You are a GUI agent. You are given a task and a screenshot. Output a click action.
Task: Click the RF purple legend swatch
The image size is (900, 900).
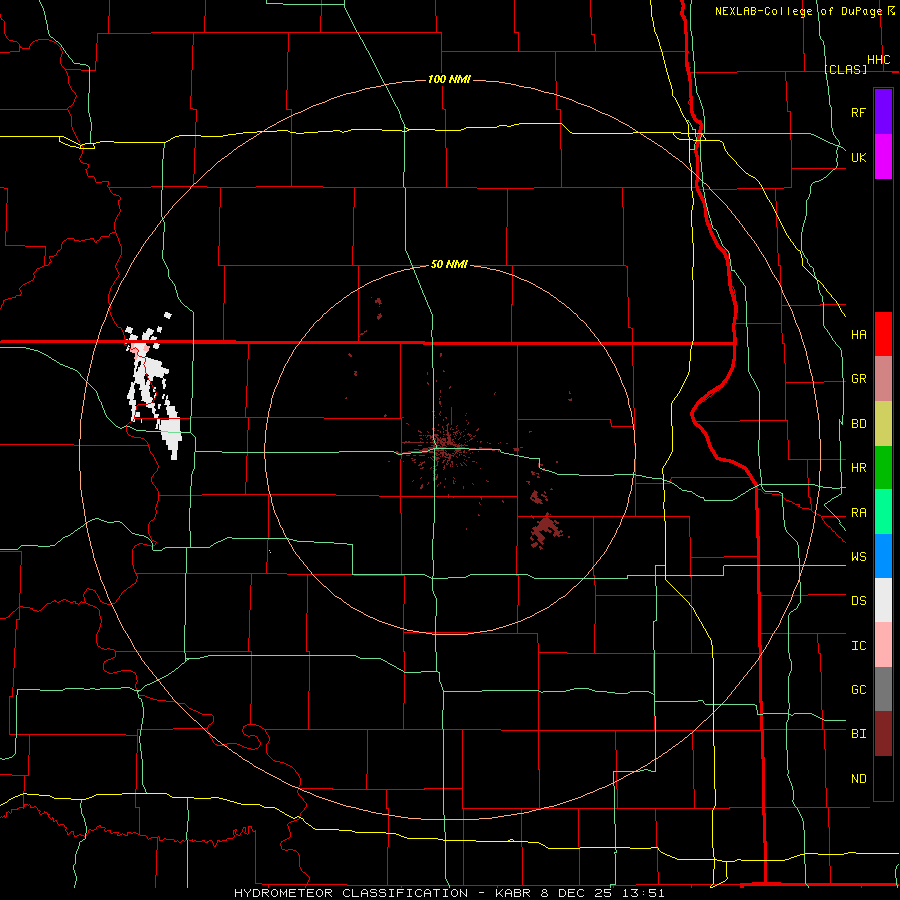(x=883, y=112)
